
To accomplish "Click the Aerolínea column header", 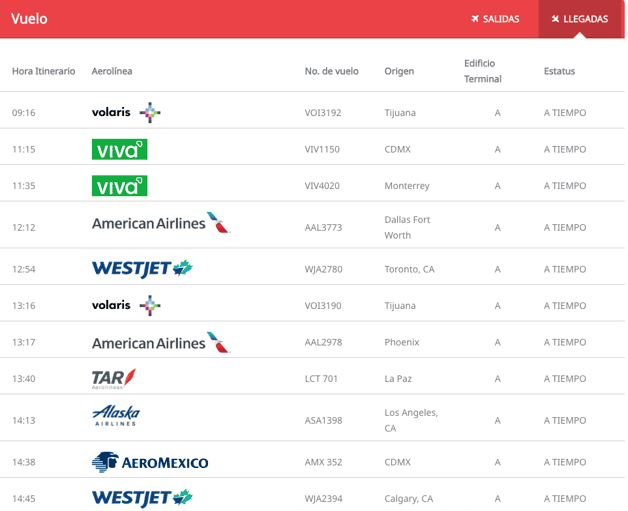I will click(x=112, y=71).
